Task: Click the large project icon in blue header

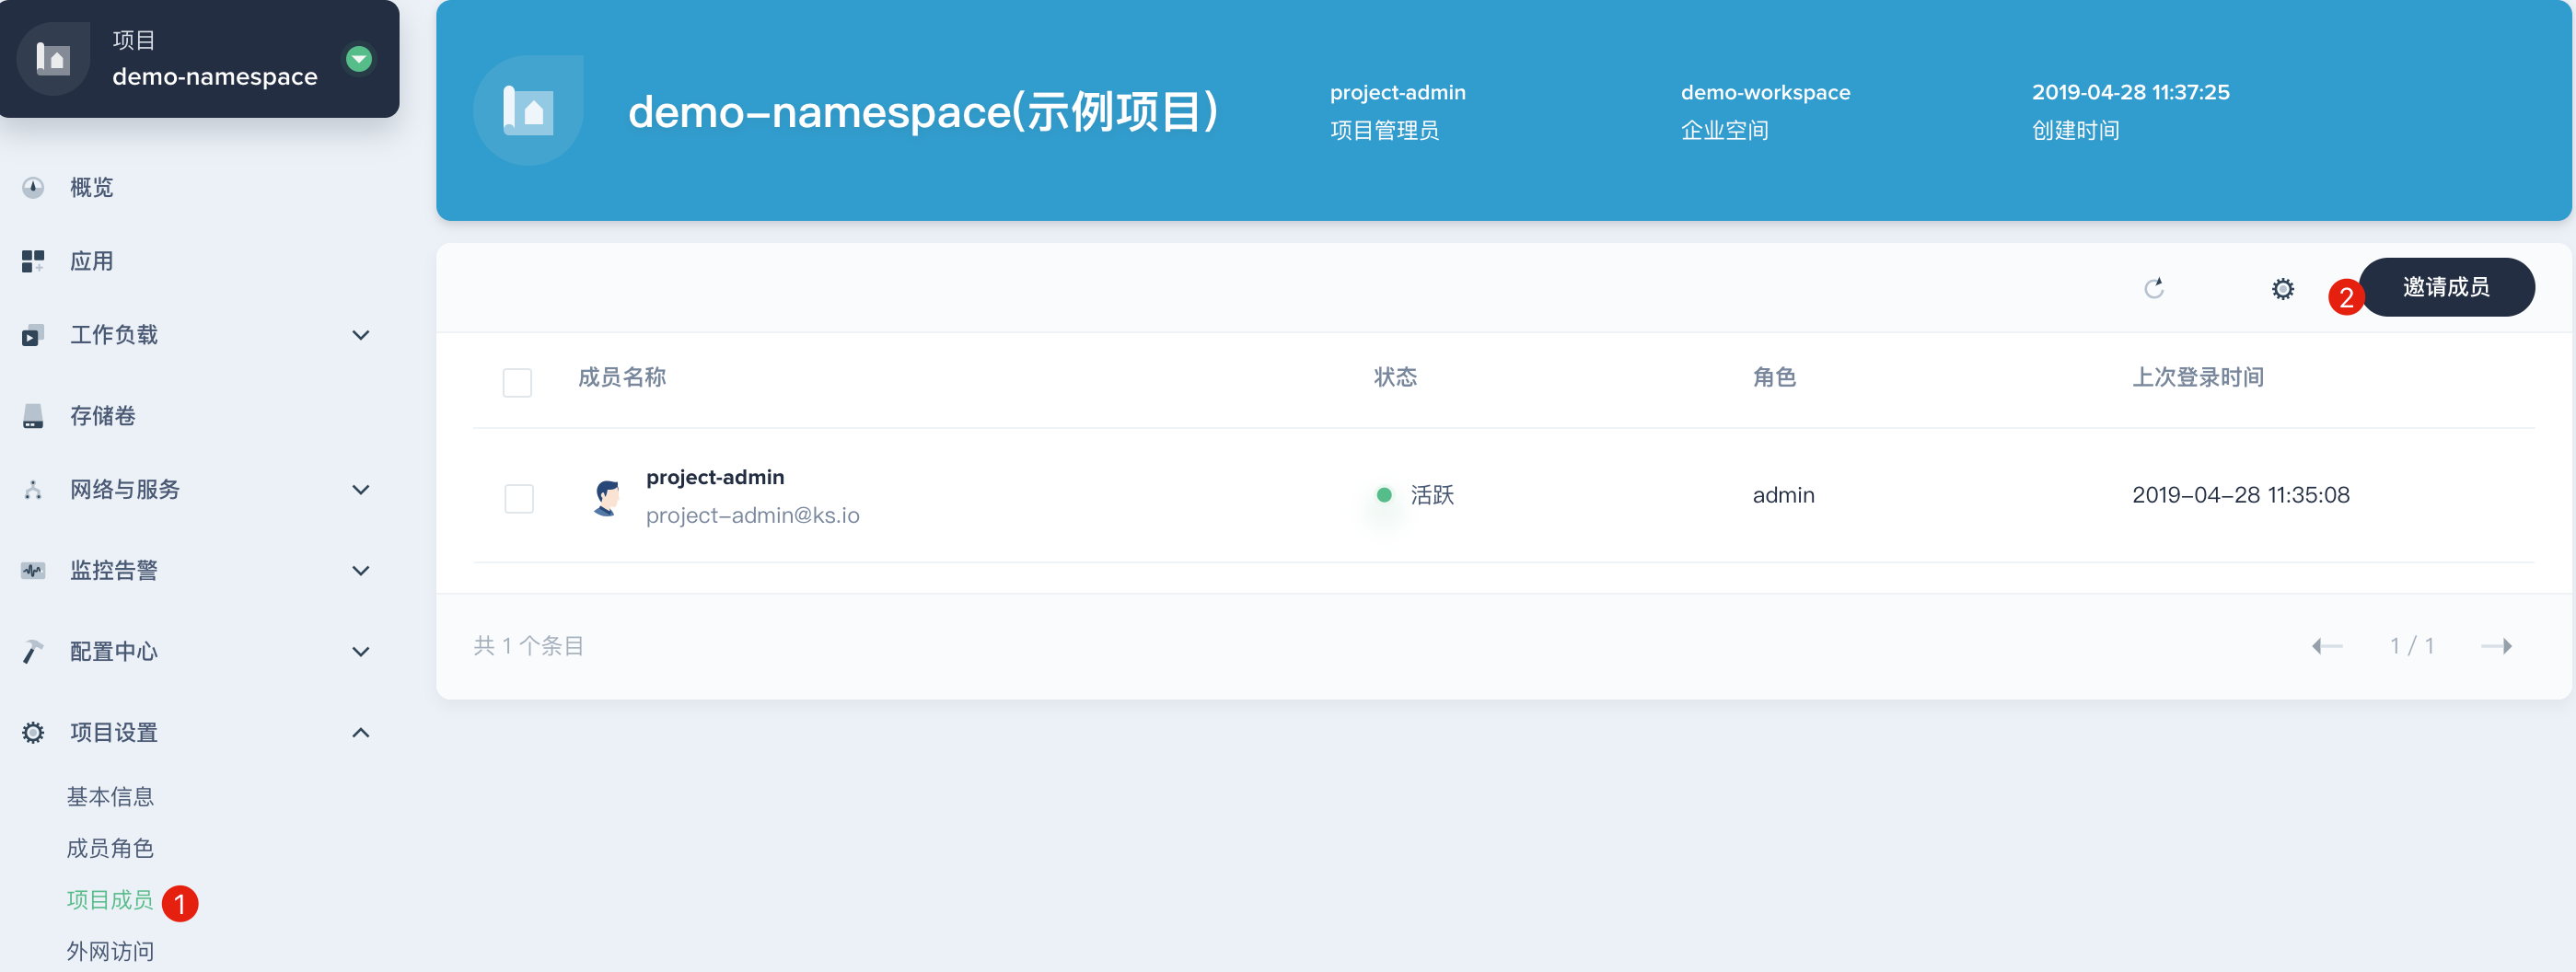Action: pyautogui.click(x=528, y=110)
